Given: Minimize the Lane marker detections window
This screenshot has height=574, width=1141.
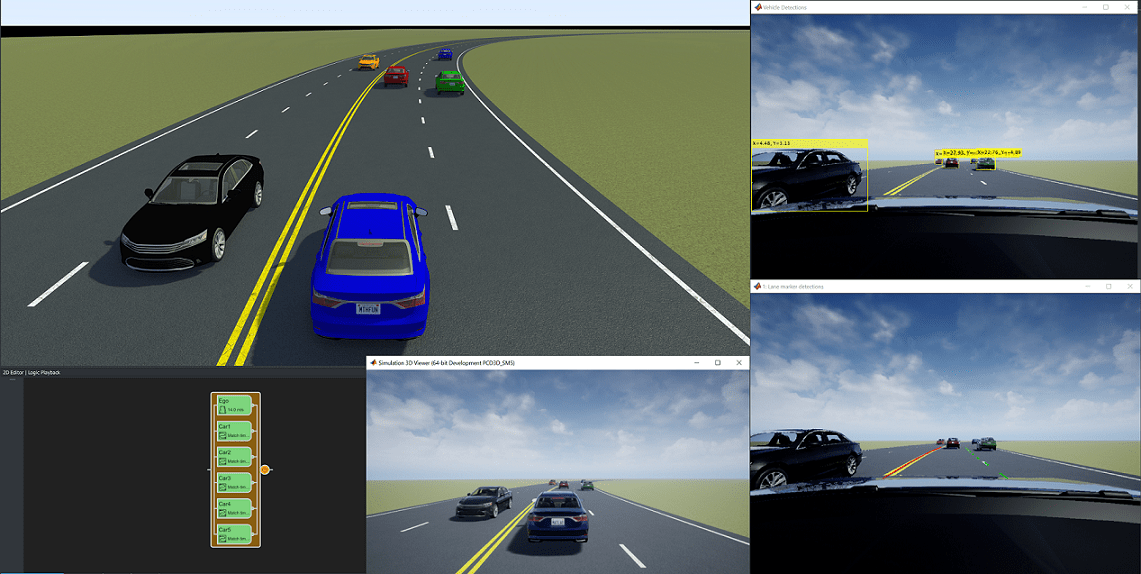Looking at the screenshot, I should (1086, 287).
